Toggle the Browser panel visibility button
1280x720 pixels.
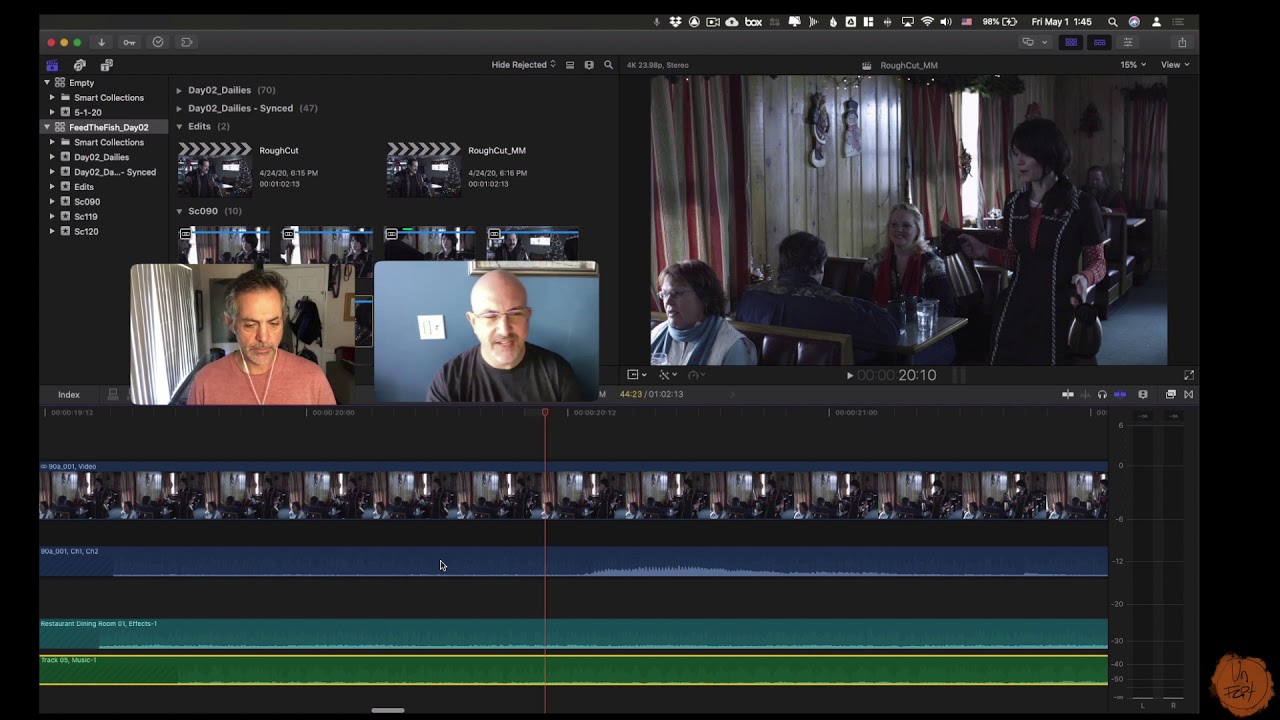pos(1071,42)
